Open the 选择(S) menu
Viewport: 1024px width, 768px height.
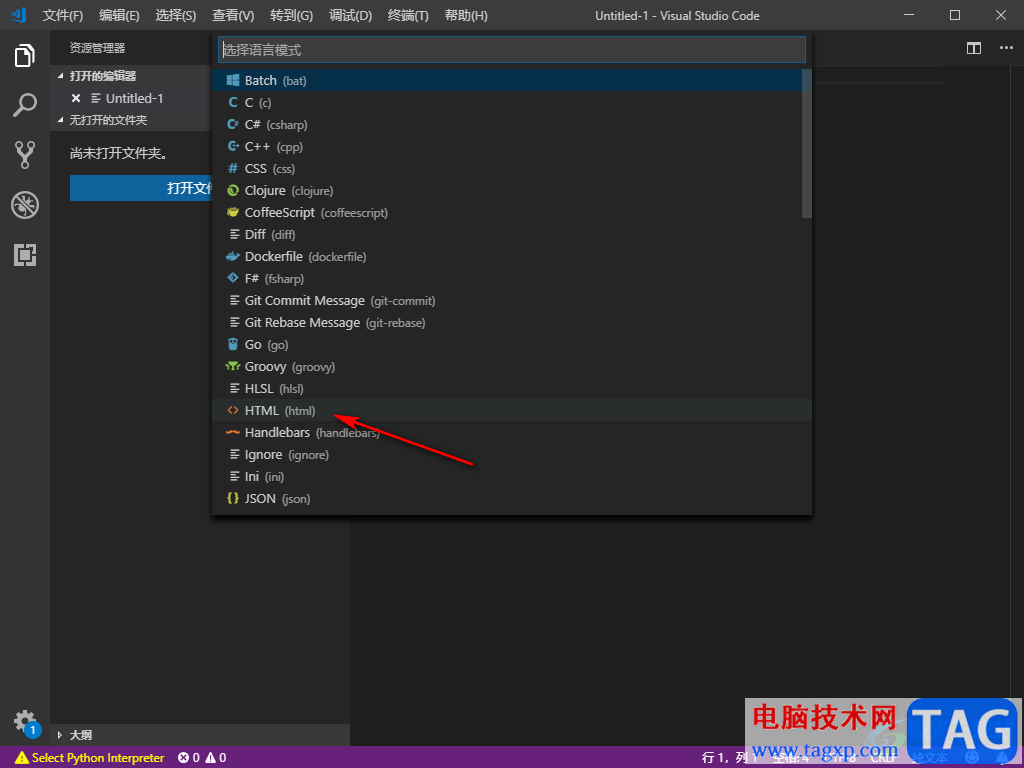pos(176,15)
